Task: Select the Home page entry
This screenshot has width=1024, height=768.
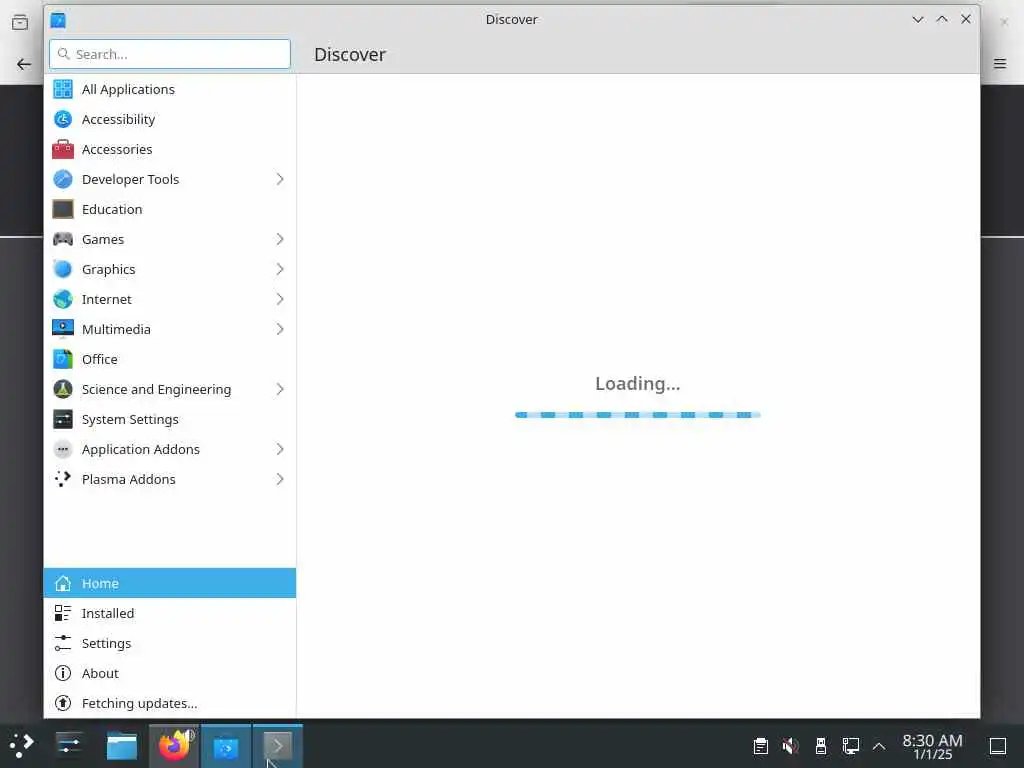Action: [170, 583]
